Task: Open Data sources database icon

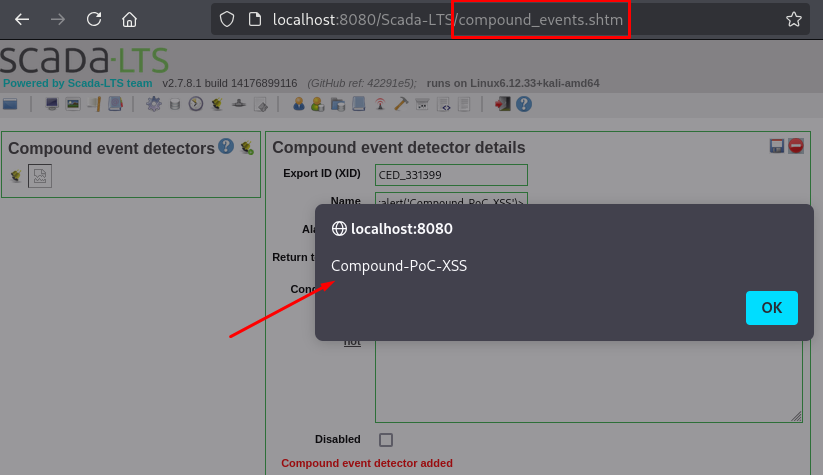Action: (x=175, y=104)
